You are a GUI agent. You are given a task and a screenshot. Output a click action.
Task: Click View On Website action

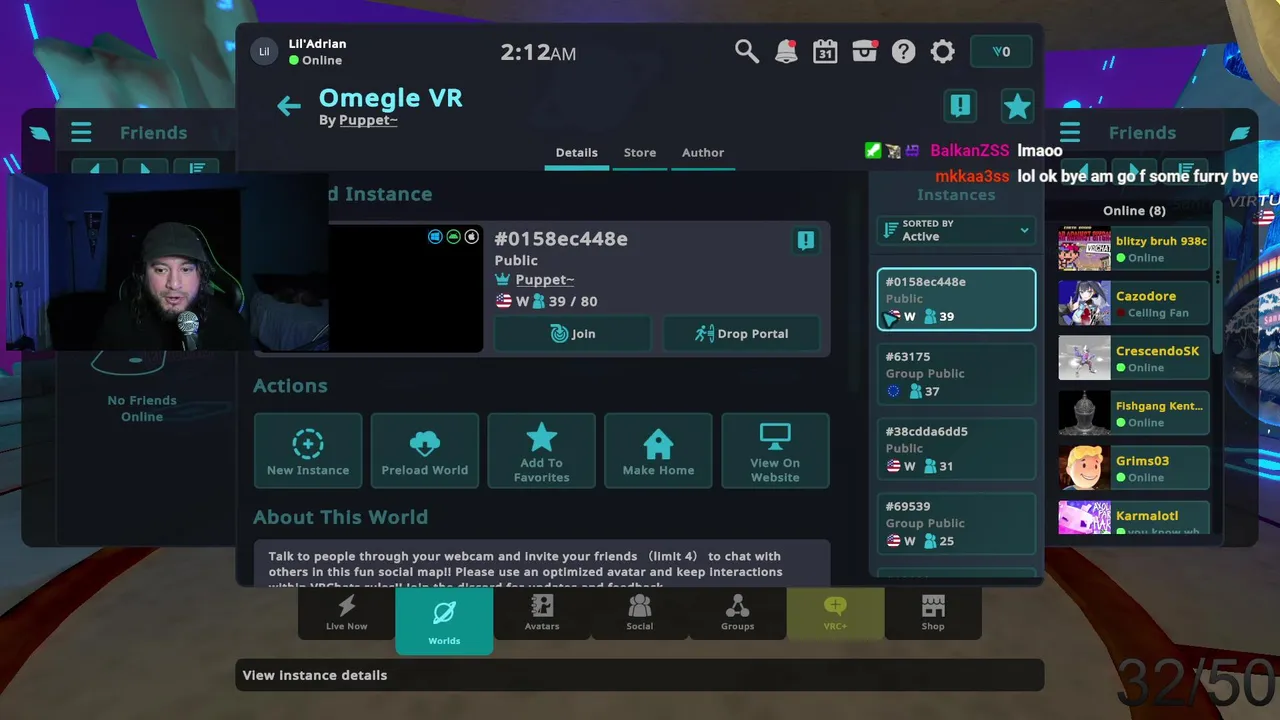pyautogui.click(x=775, y=450)
